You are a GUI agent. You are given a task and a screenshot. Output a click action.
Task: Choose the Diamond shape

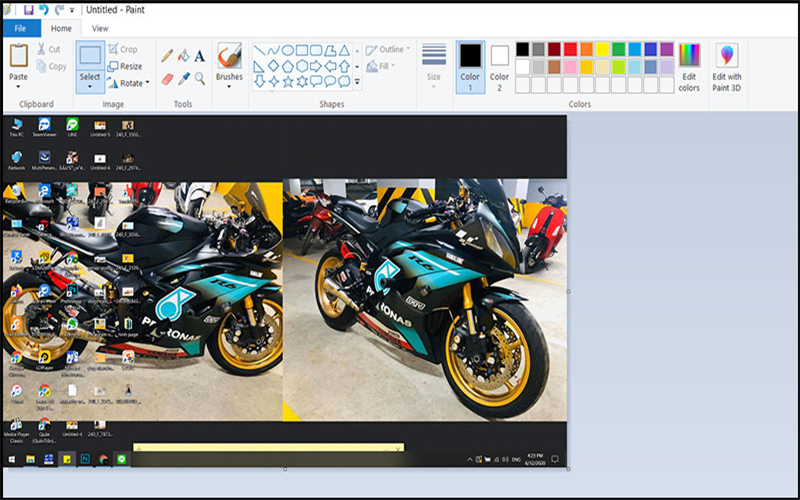[273, 66]
